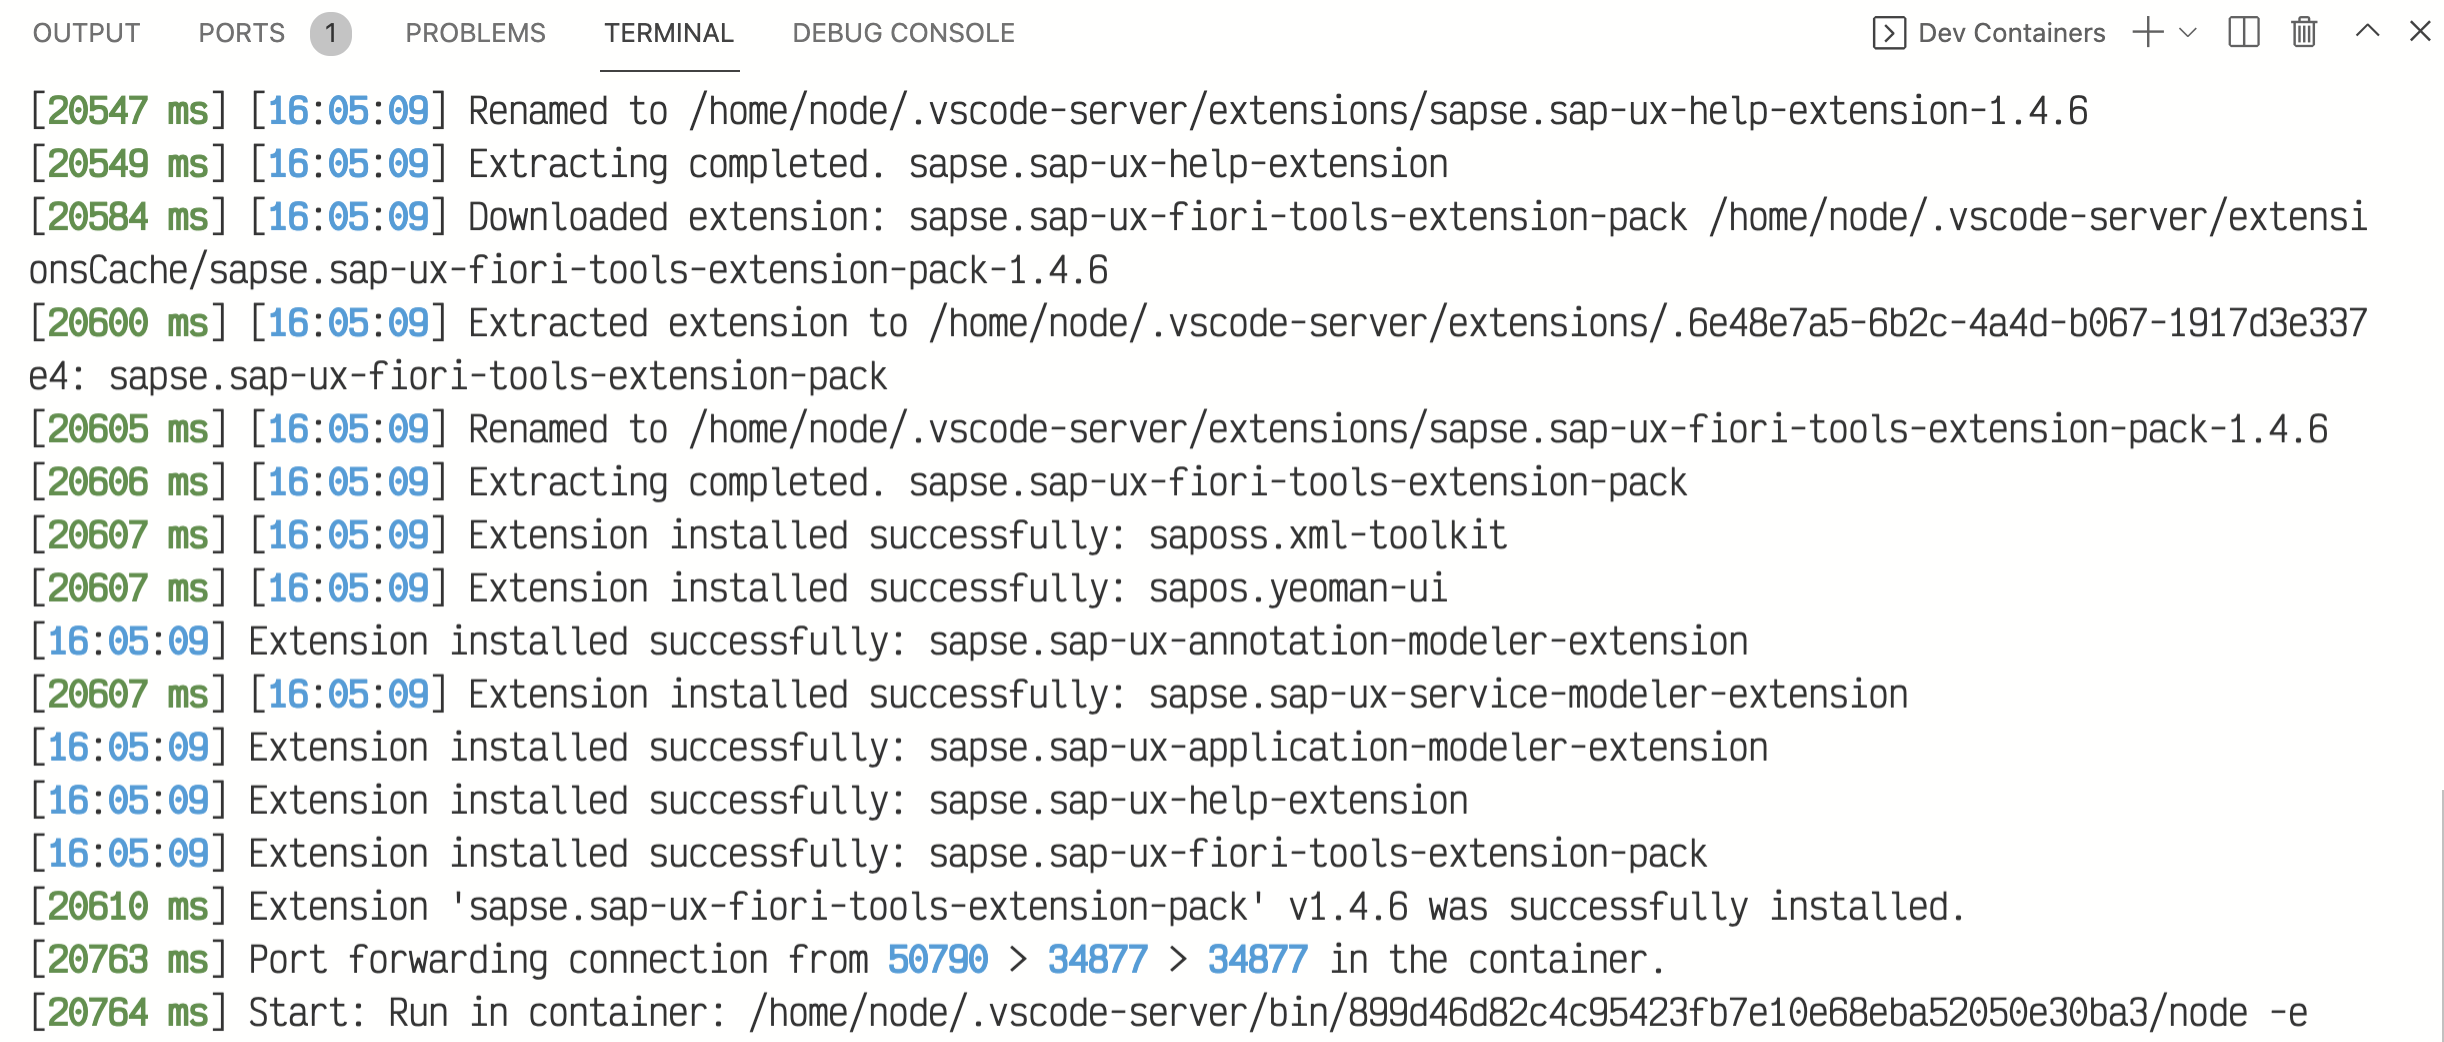Select the Dev Containers terminal label

(x=2011, y=33)
